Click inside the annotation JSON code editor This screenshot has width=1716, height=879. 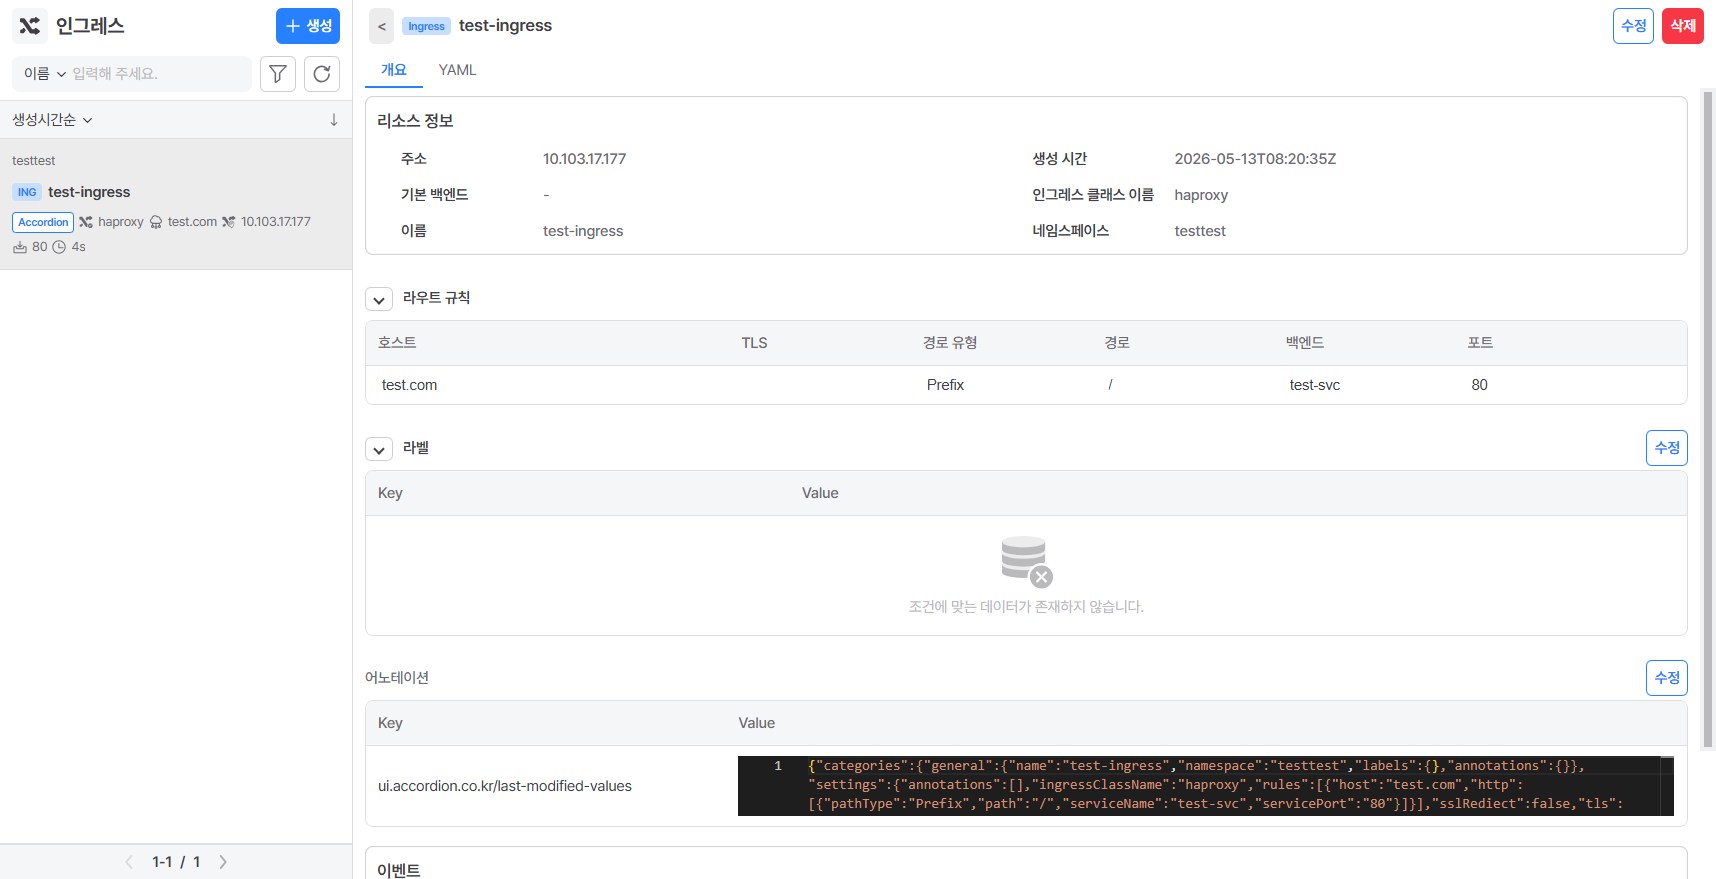tap(1205, 786)
